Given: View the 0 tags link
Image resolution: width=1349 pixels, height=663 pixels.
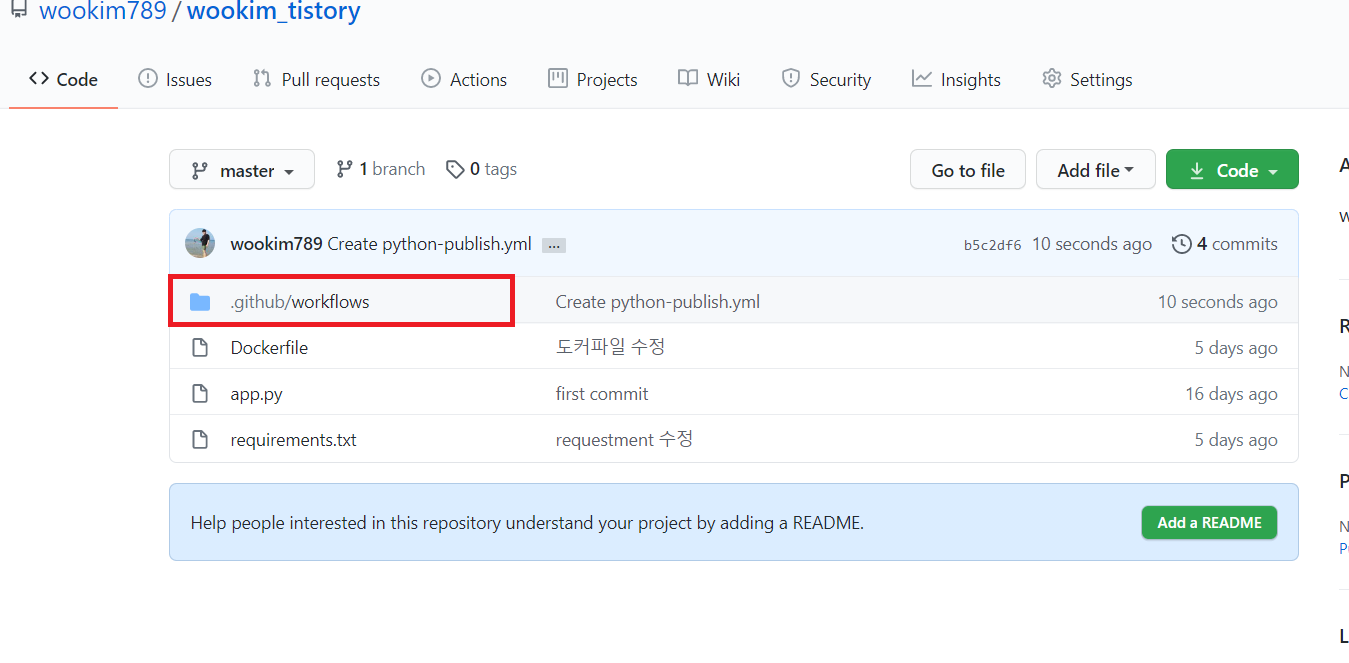Looking at the screenshot, I should [x=482, y=169].
